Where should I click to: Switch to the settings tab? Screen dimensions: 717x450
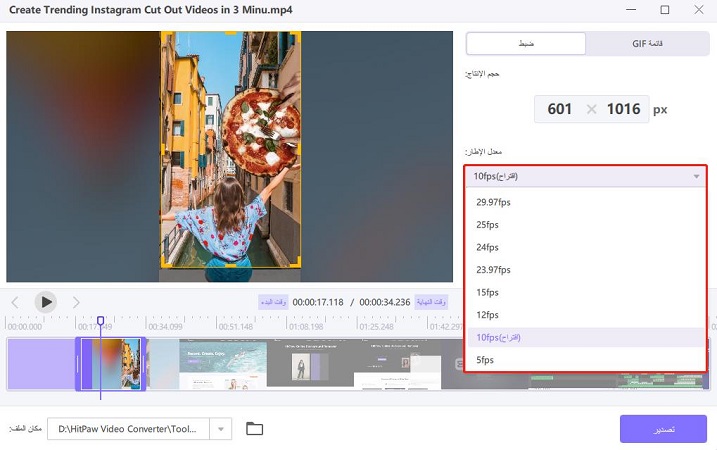[x=526, y=43]
